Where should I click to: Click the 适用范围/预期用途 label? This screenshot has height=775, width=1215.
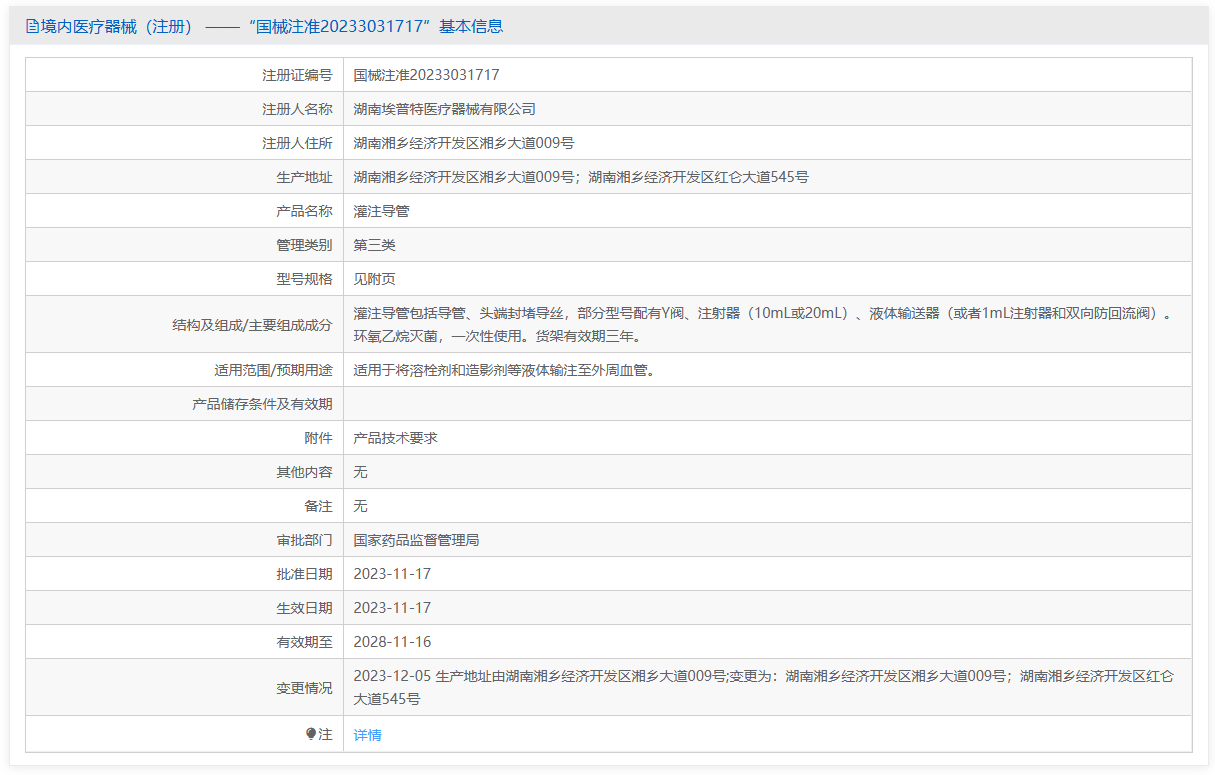pyautogui.click(x=273, y=370)
